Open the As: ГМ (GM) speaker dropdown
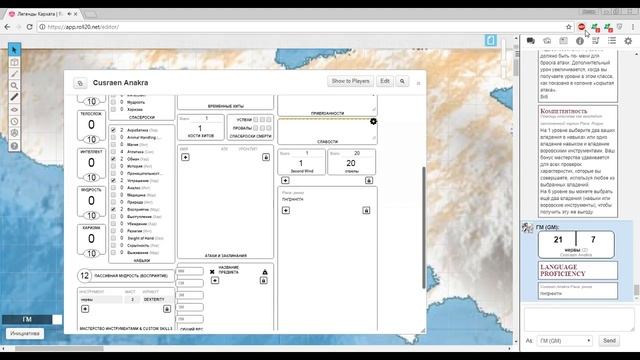This screenshot has width=640, height=360. click(x=564, y=340)
